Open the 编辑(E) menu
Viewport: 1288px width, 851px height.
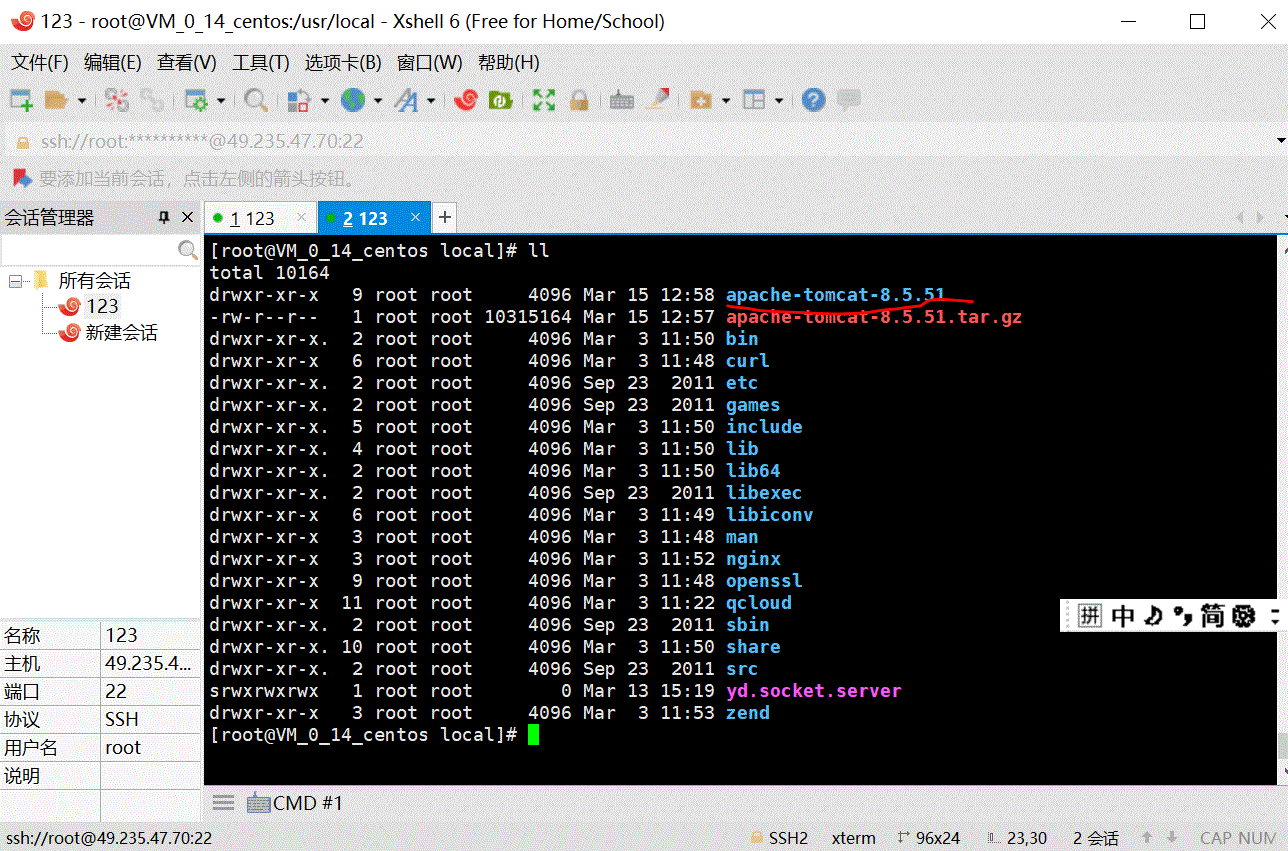(113, 63)
